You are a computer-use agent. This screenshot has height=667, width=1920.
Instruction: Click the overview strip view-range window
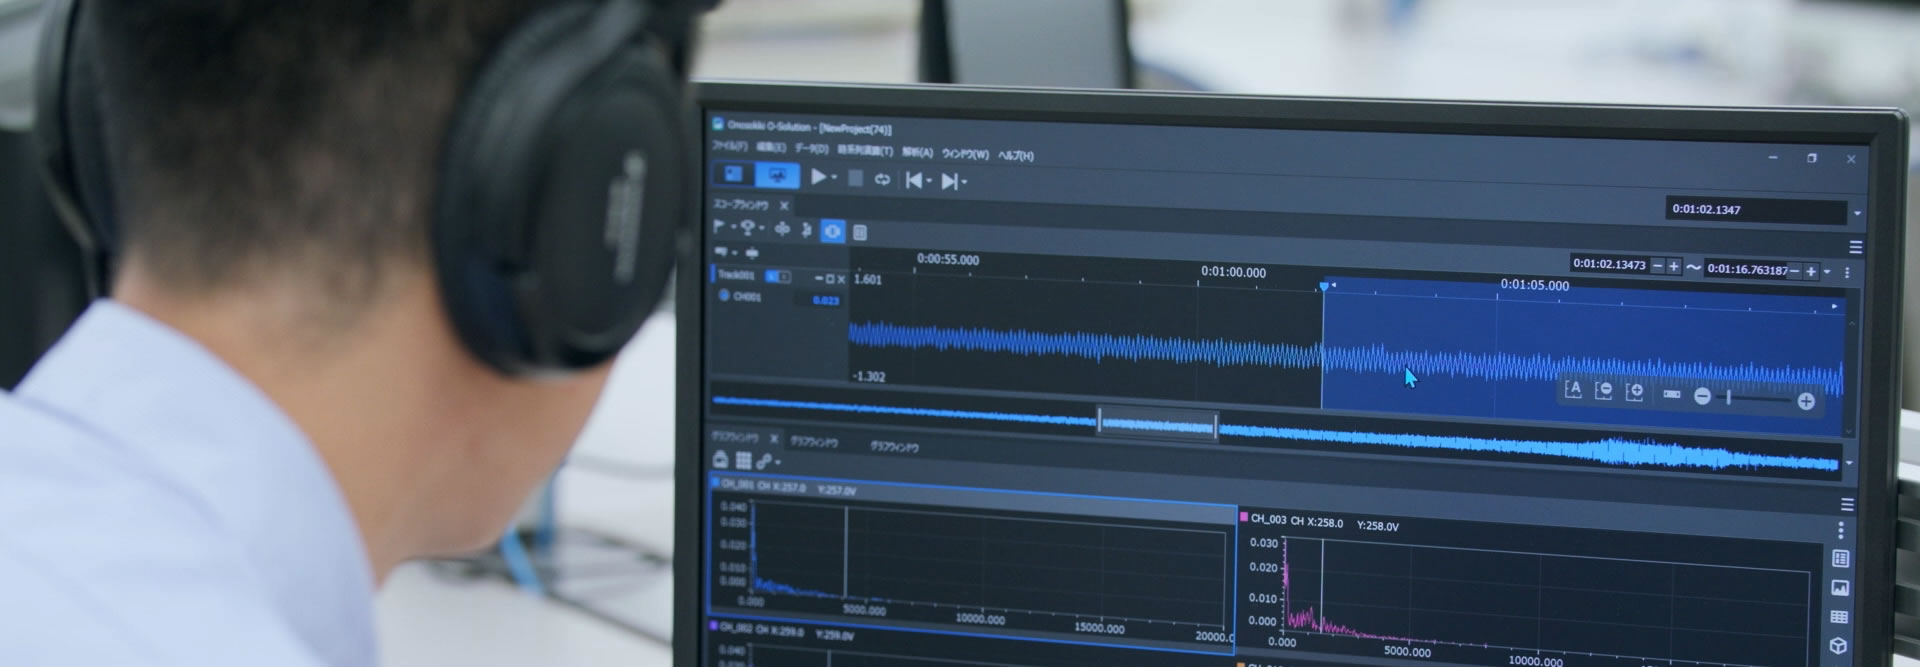click(x=1157, y=423)
